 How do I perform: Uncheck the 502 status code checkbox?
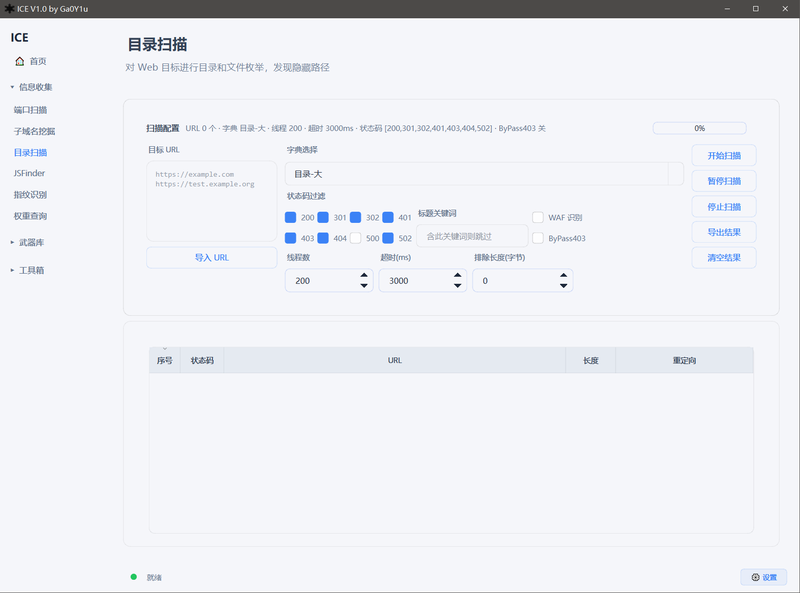[388, 238]
